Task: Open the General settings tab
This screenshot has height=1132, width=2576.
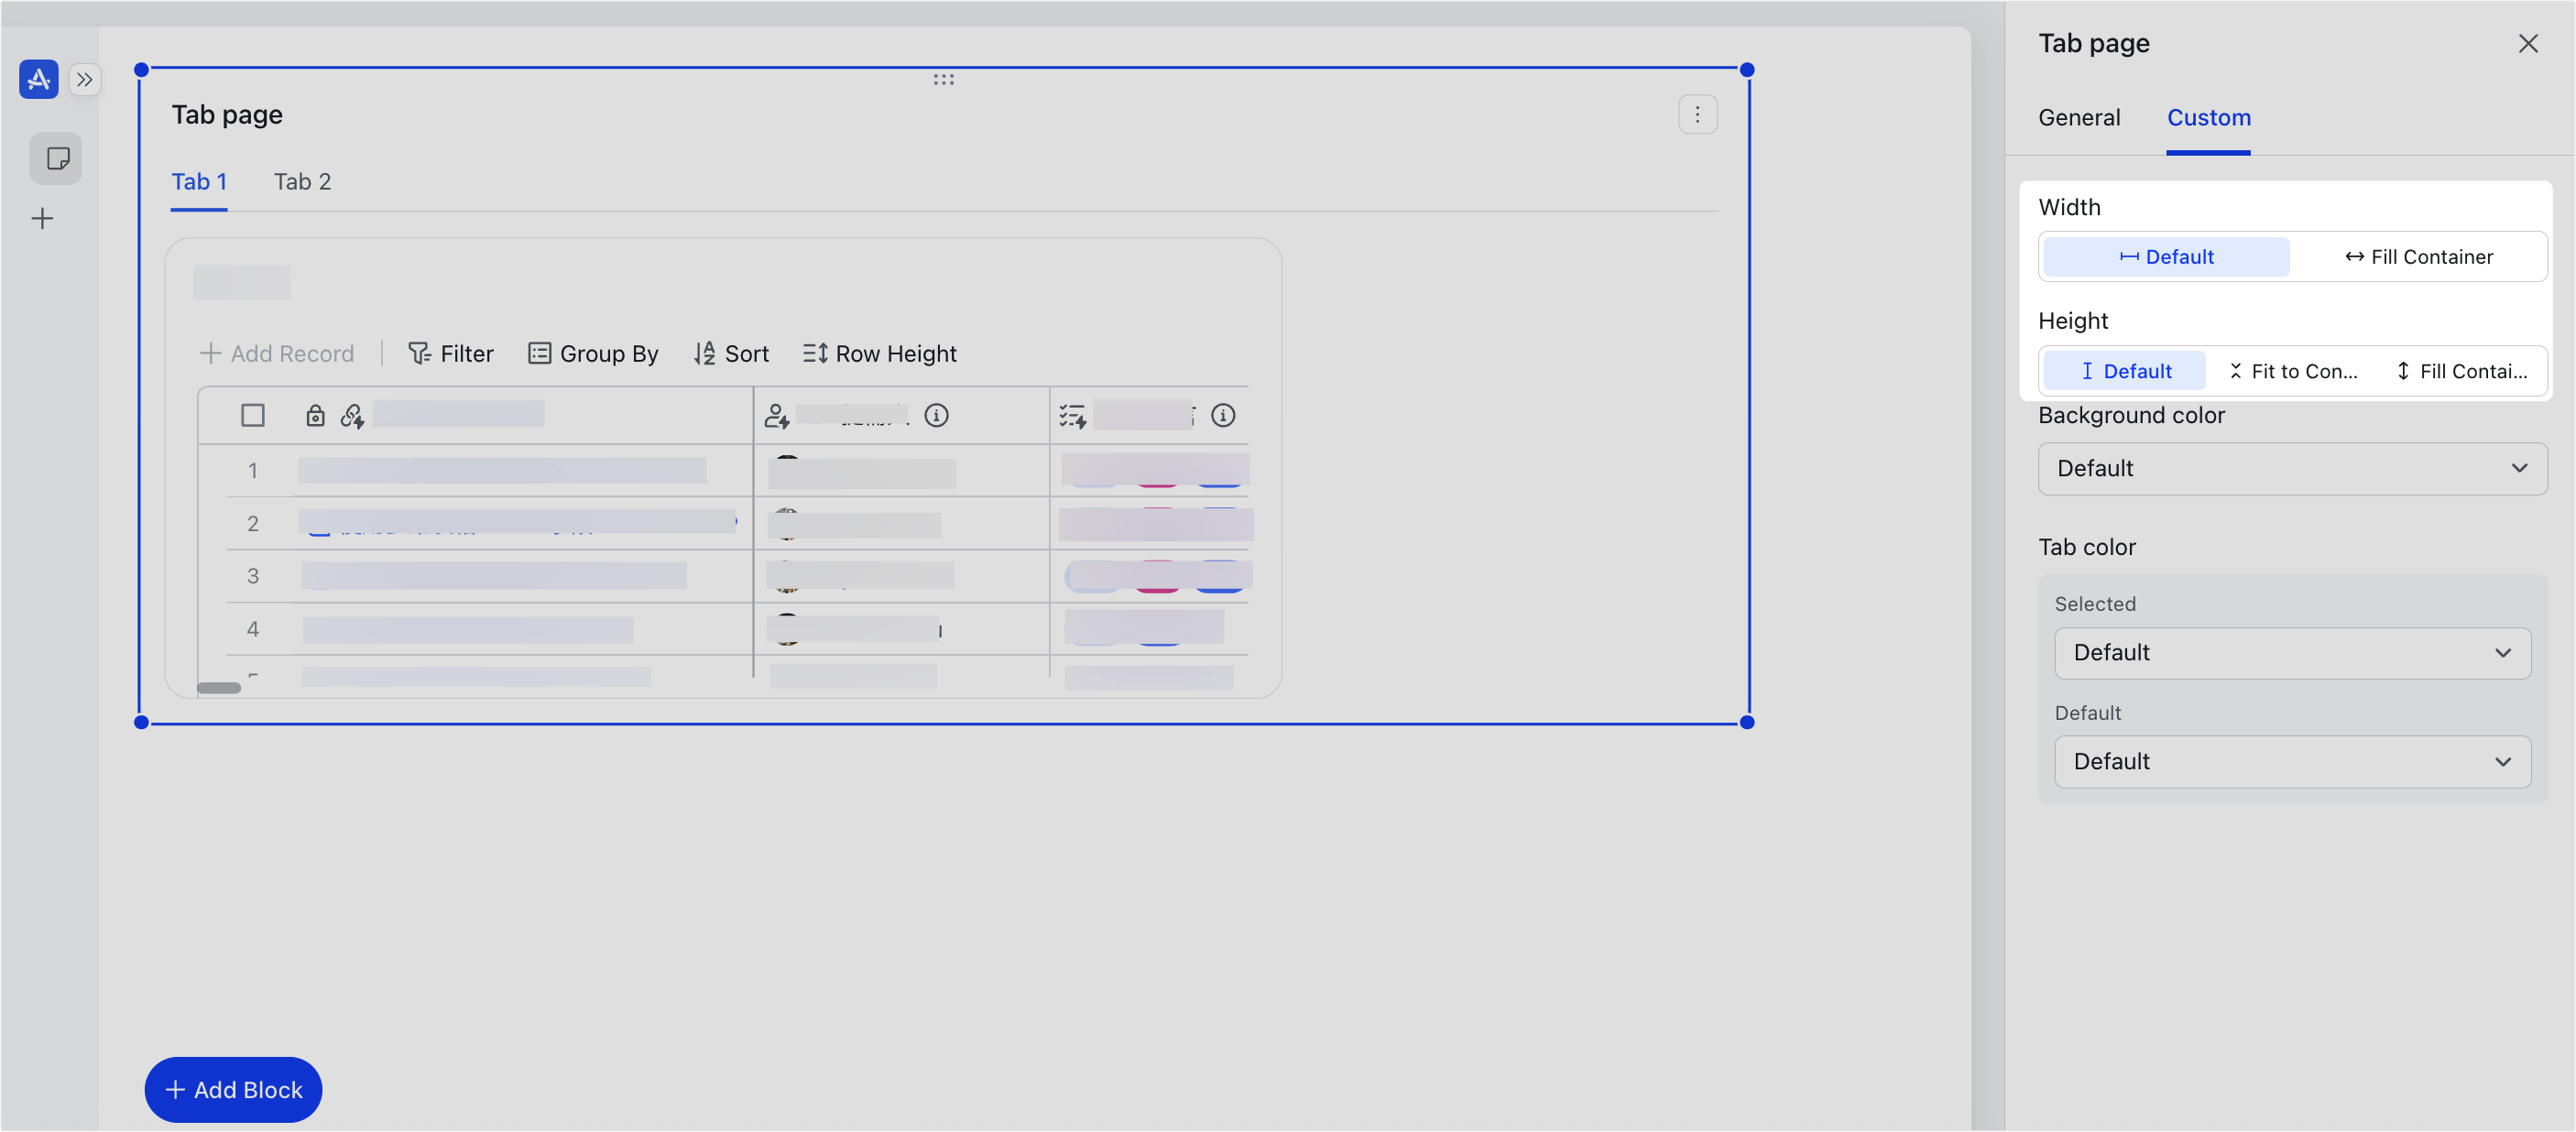Action: point(2078,117)
